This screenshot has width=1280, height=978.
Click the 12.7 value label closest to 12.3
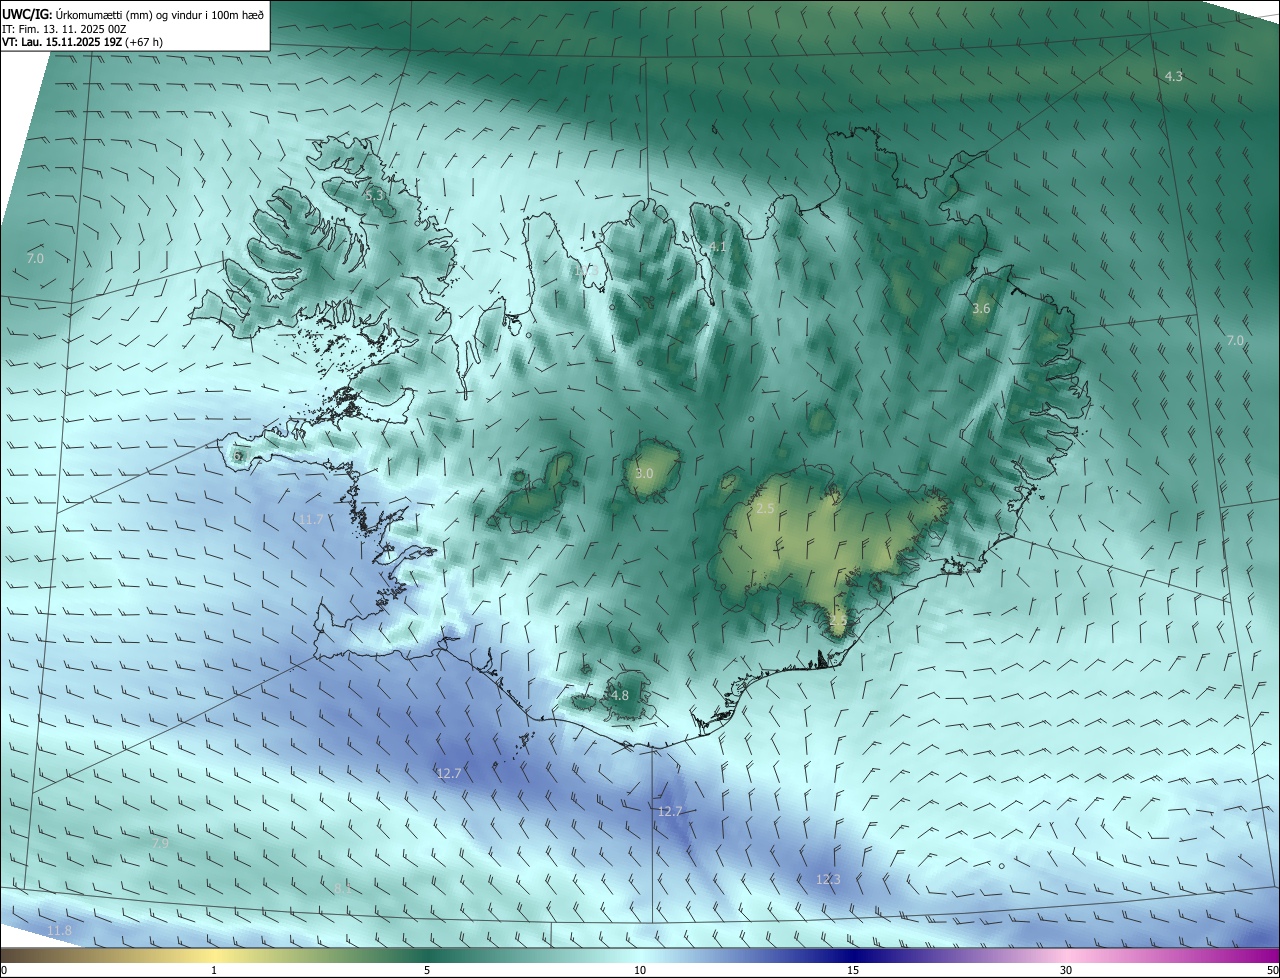(669, 812)
